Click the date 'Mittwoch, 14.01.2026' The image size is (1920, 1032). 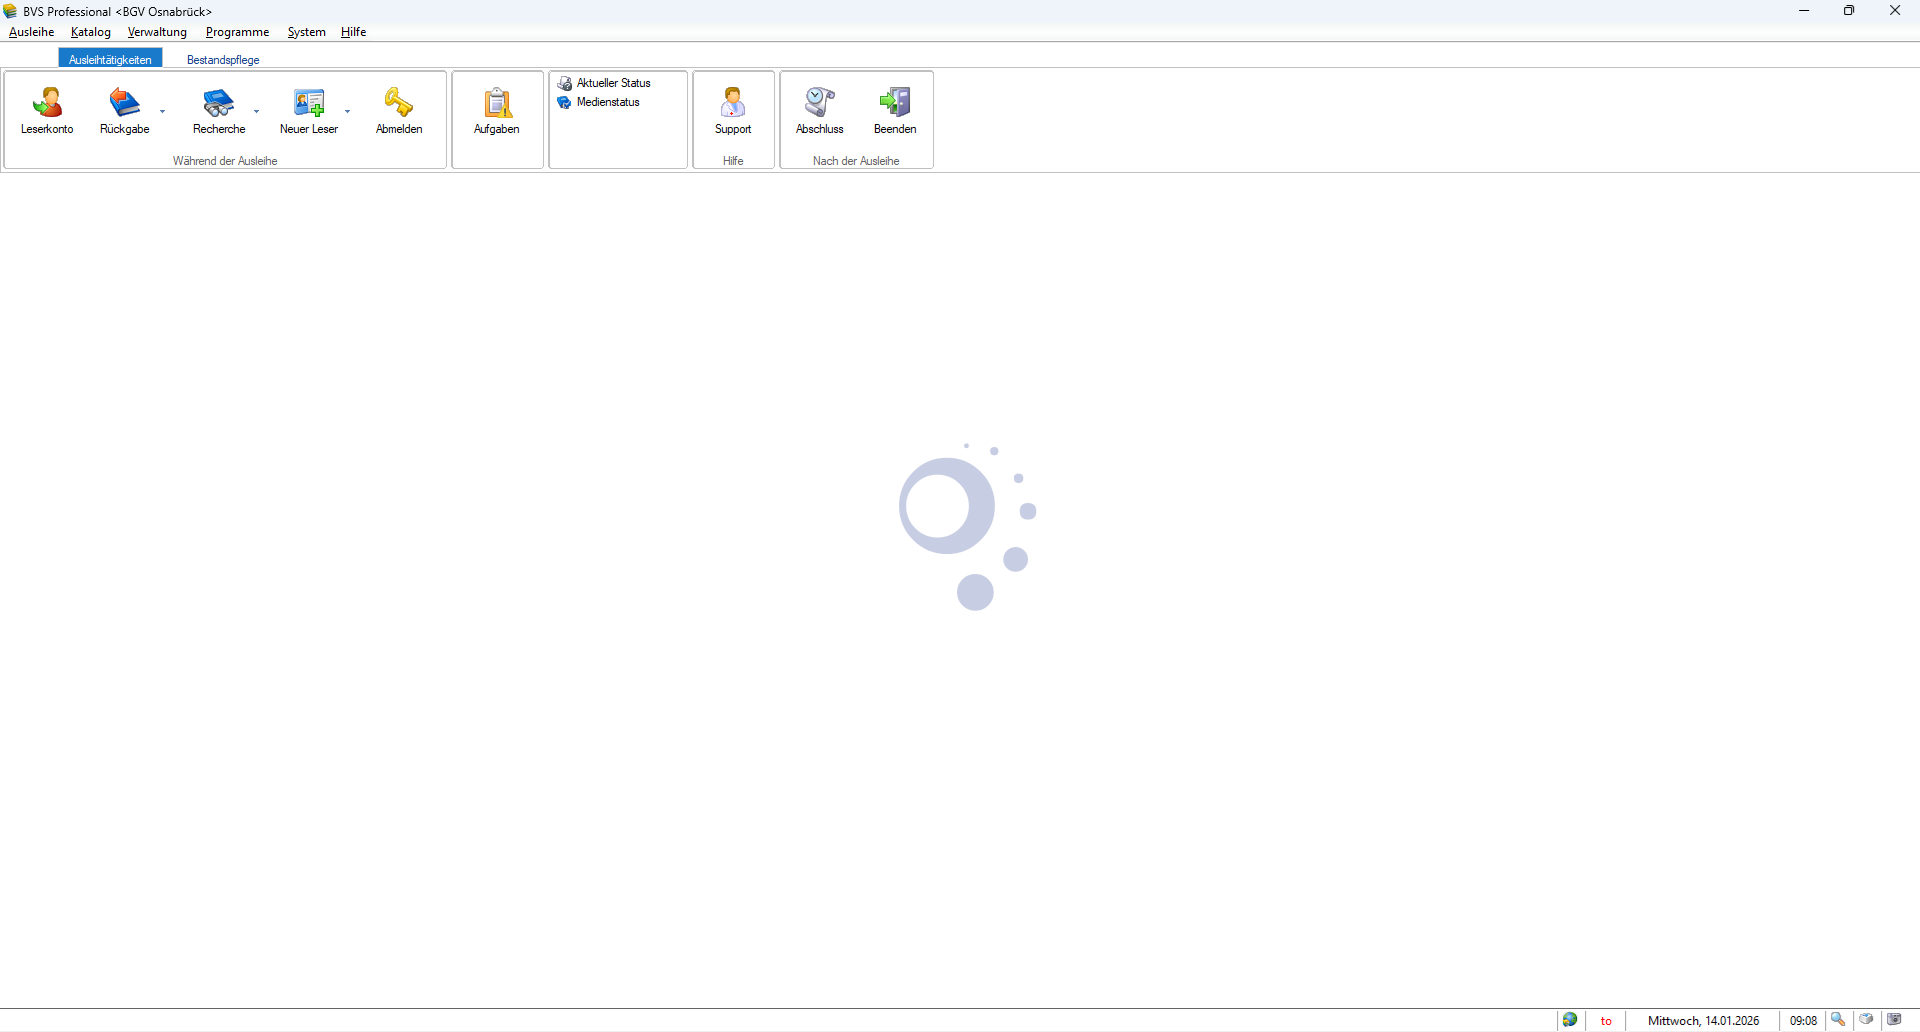pyautogui.click(x=1703, y=1021)
